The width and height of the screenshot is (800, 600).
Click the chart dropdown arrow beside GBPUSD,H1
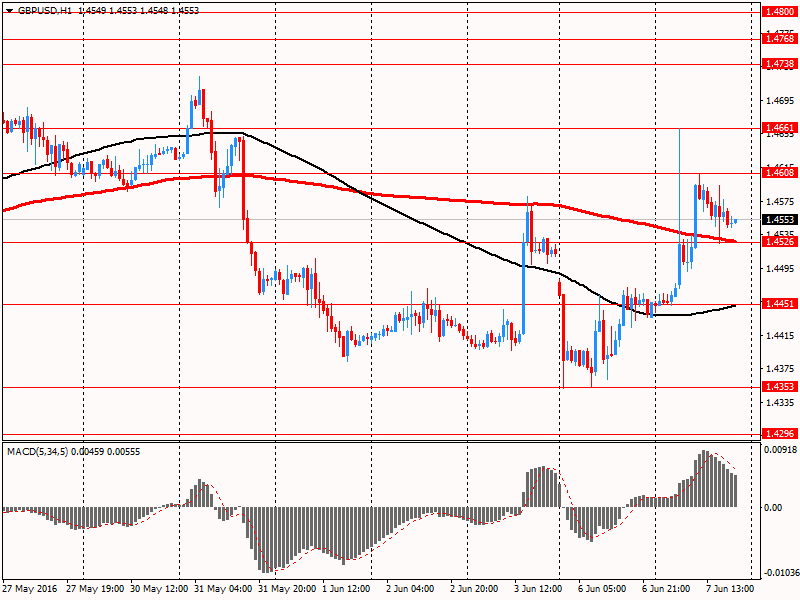[10, 10]
